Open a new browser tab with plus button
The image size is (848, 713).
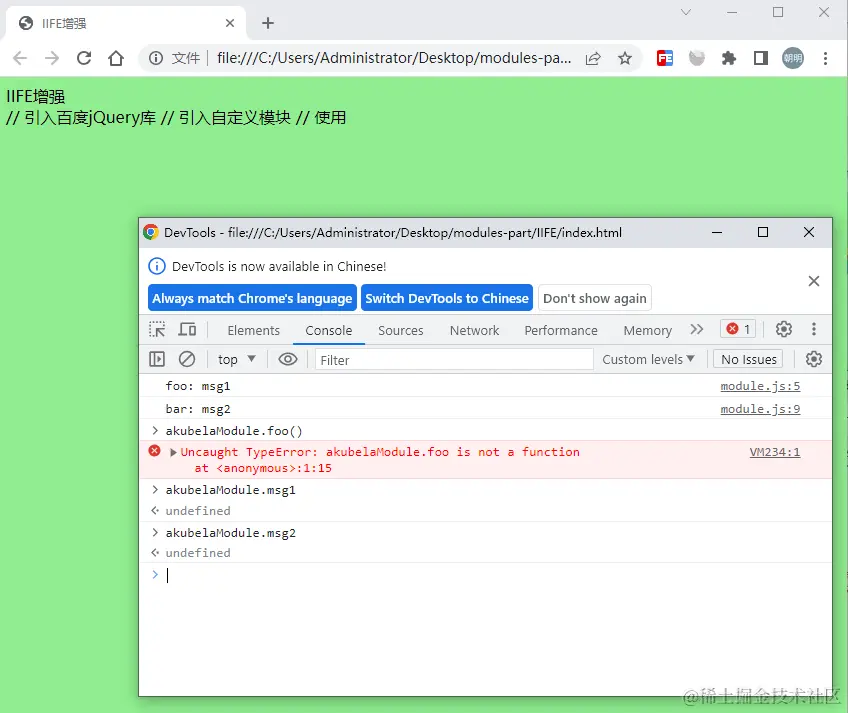click(x=268, y=23)
